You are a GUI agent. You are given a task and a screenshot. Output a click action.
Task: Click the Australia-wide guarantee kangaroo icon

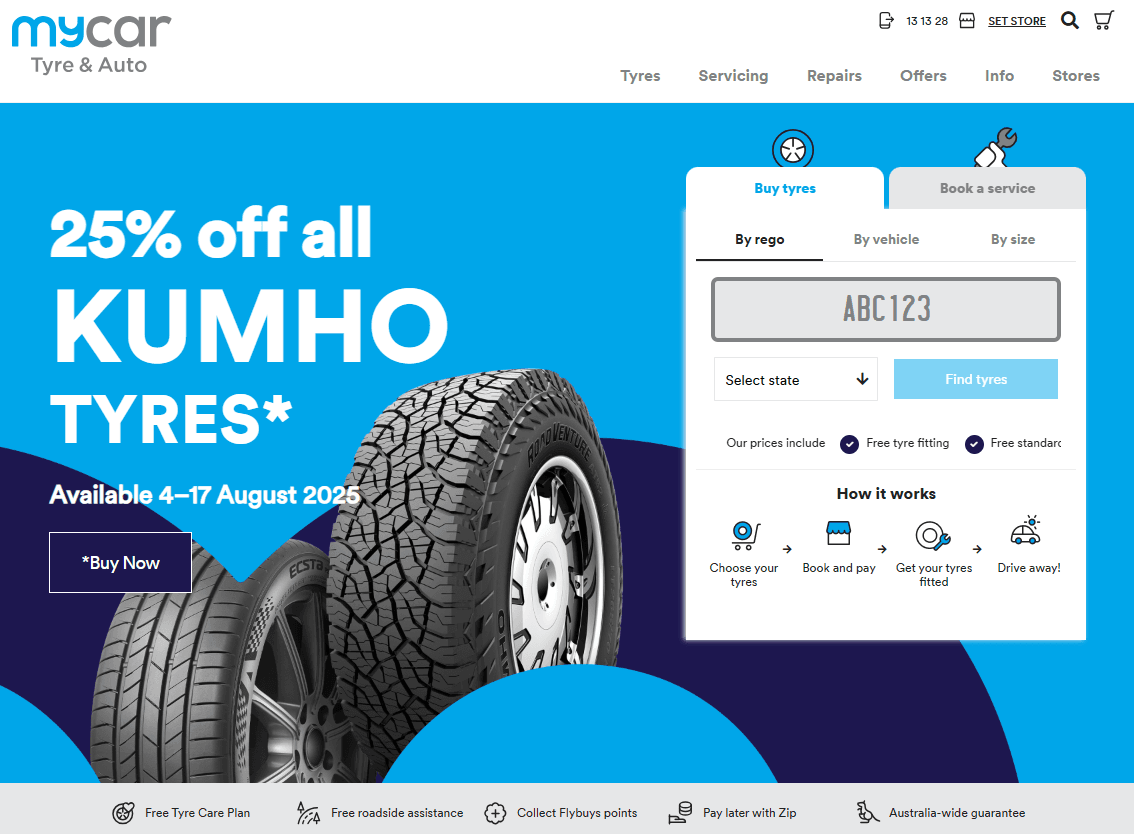(x=867, y=812)
